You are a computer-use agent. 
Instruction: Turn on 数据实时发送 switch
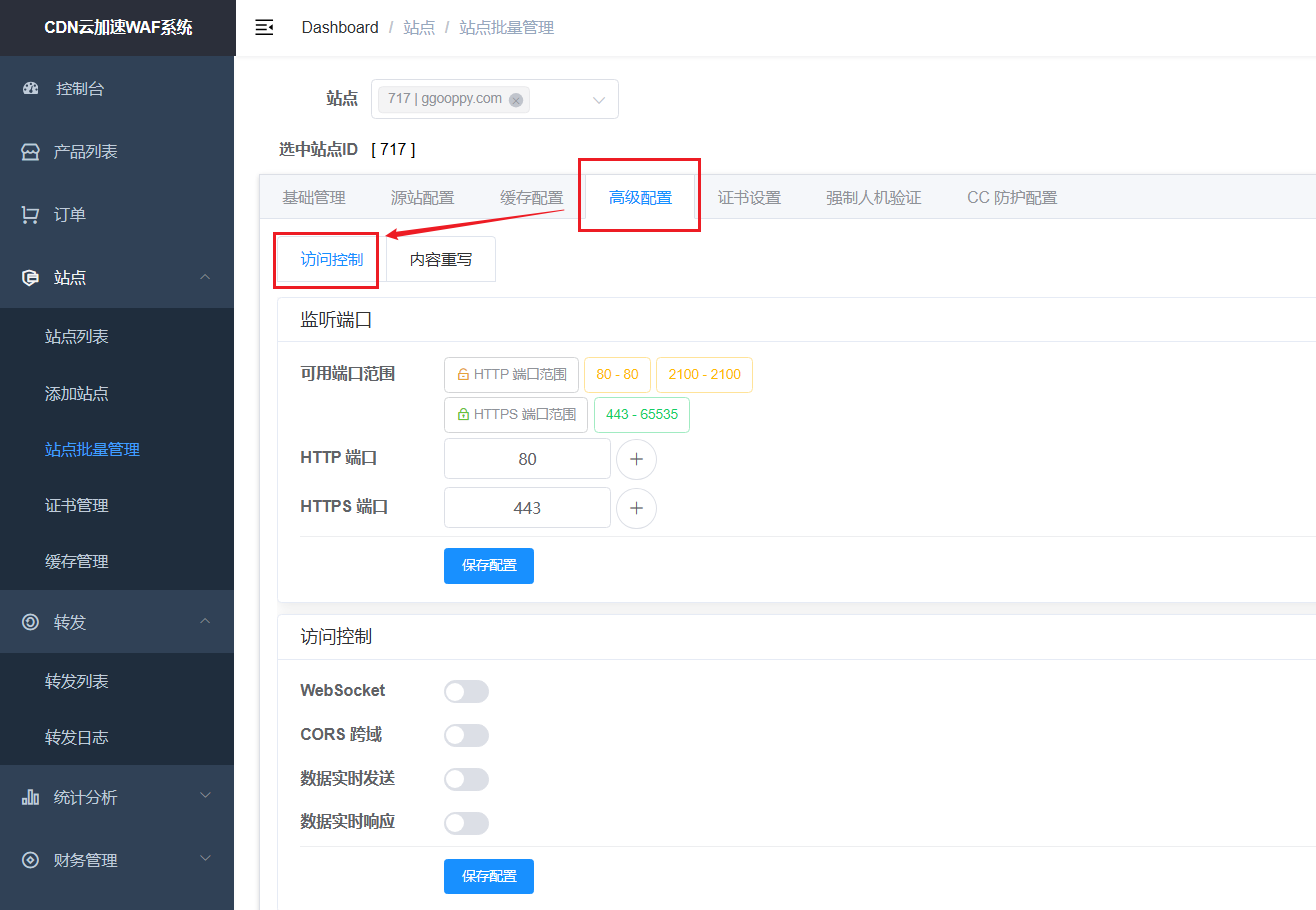coord(466,780)
